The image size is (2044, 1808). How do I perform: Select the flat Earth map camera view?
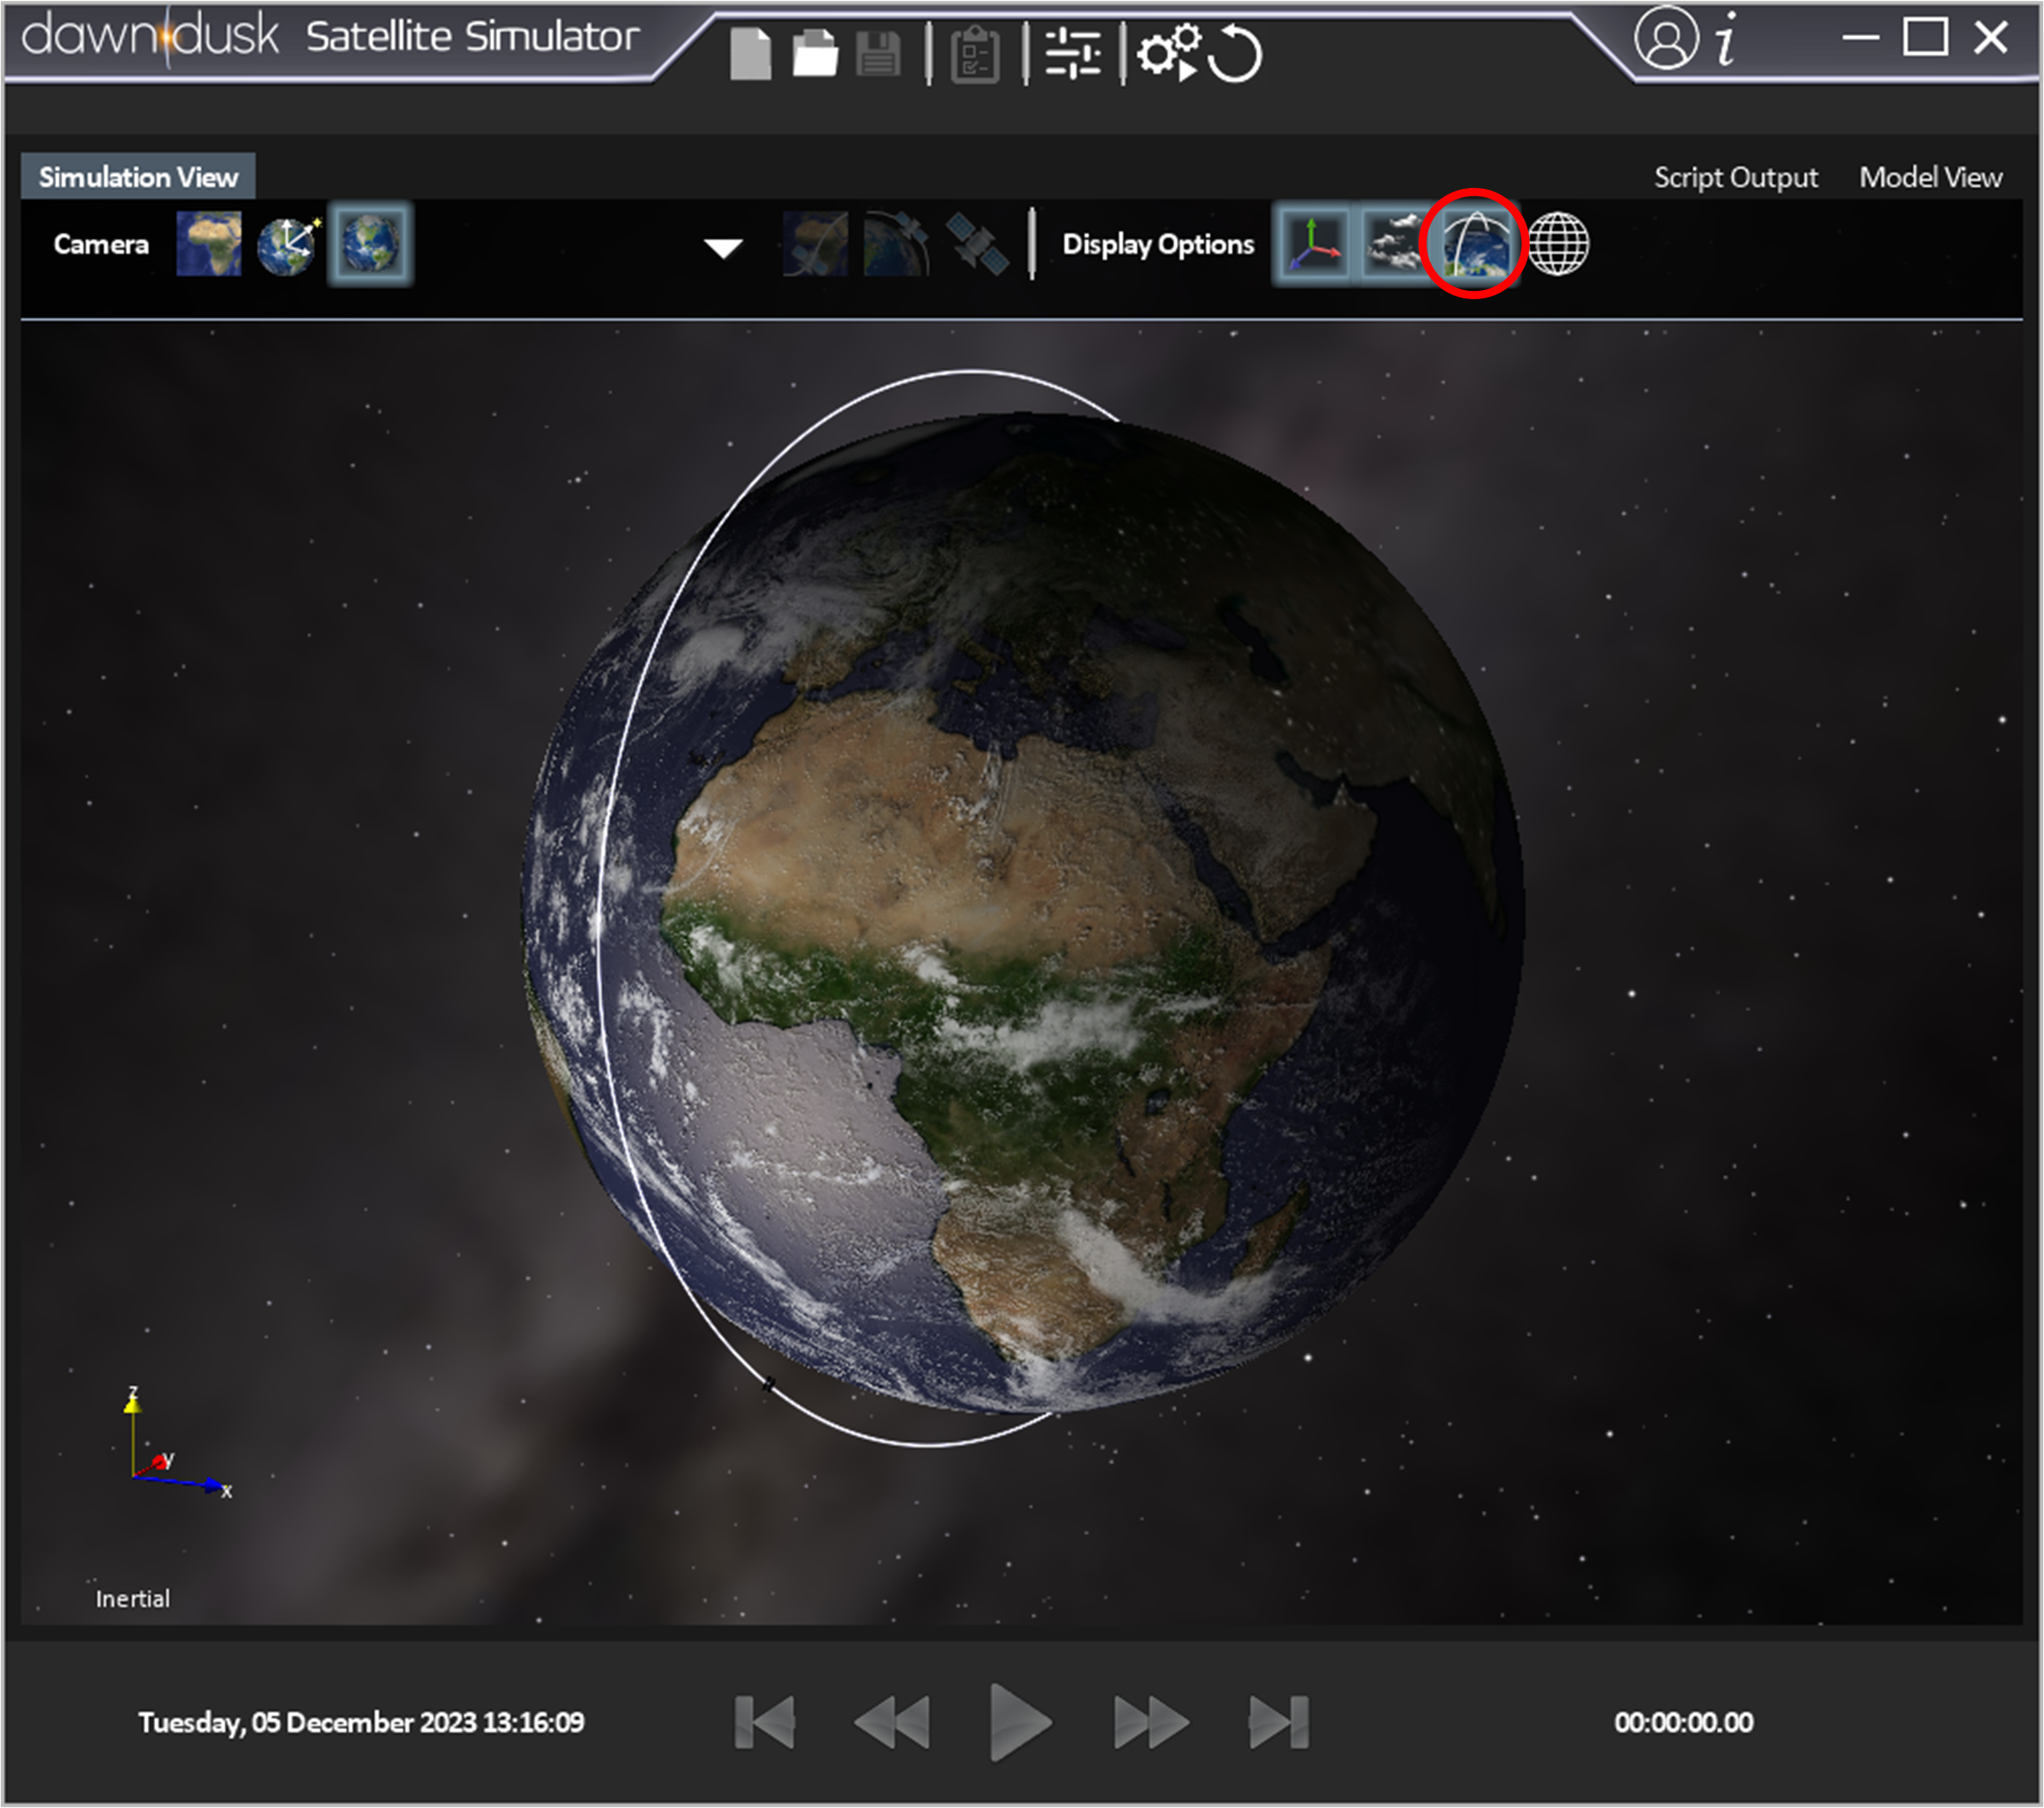(209, 244)
